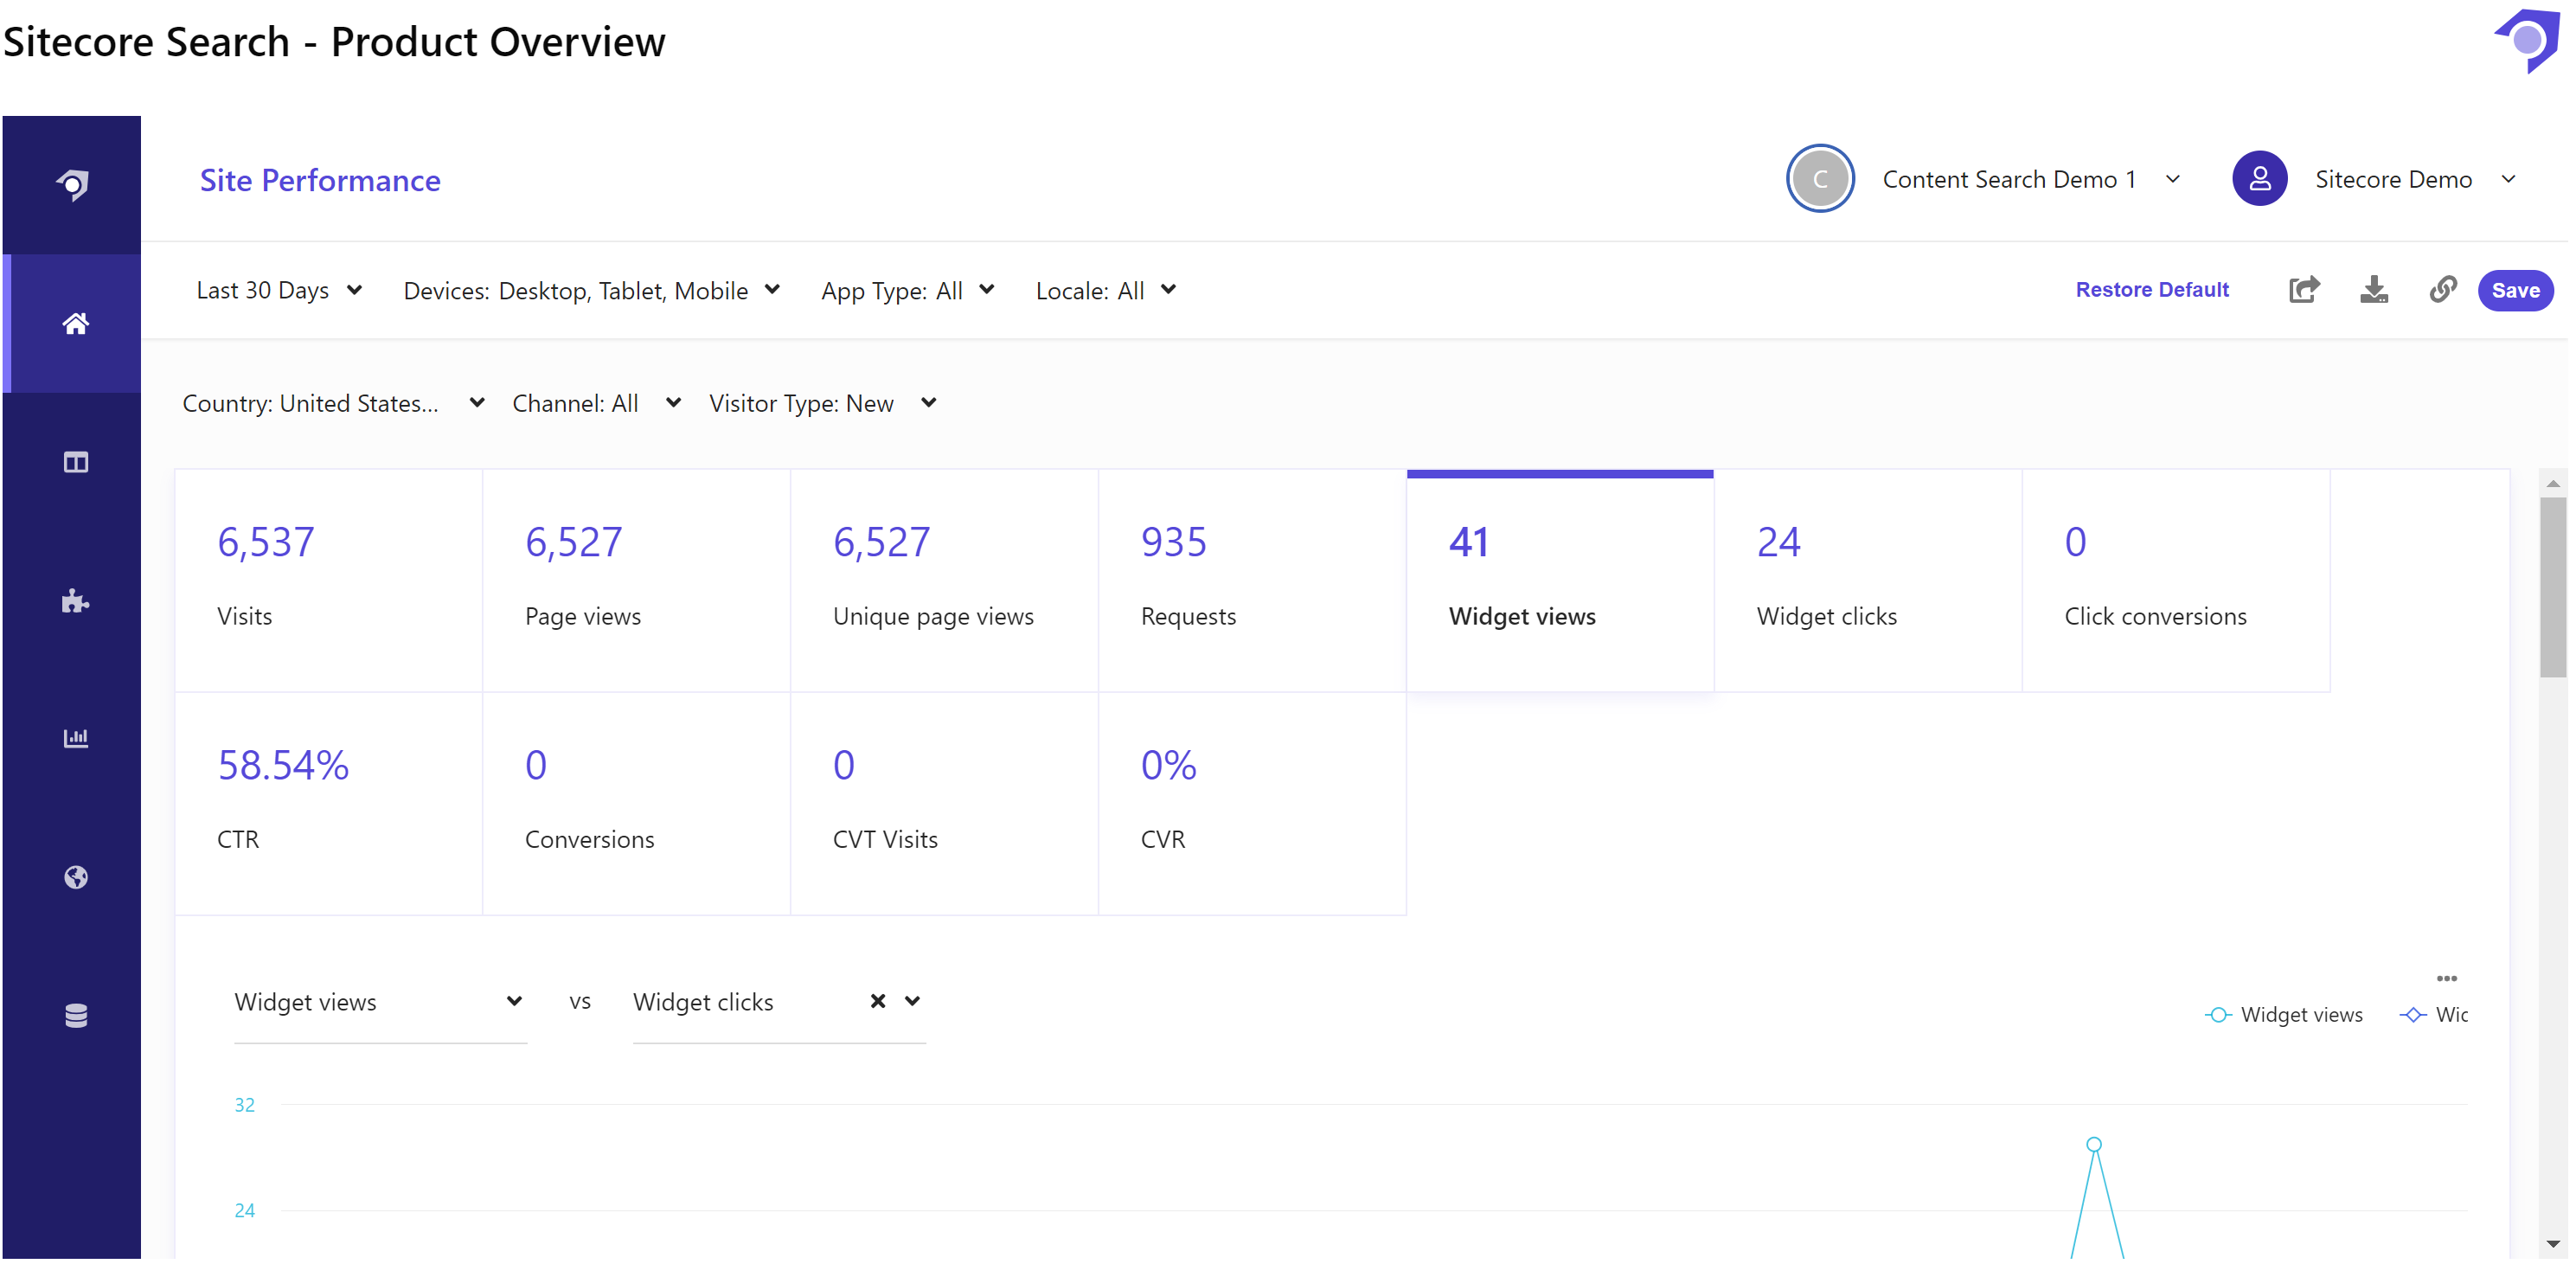Select the Widget clicks metric tile
2576x1264 pixels.
[x=1867, y=580]
